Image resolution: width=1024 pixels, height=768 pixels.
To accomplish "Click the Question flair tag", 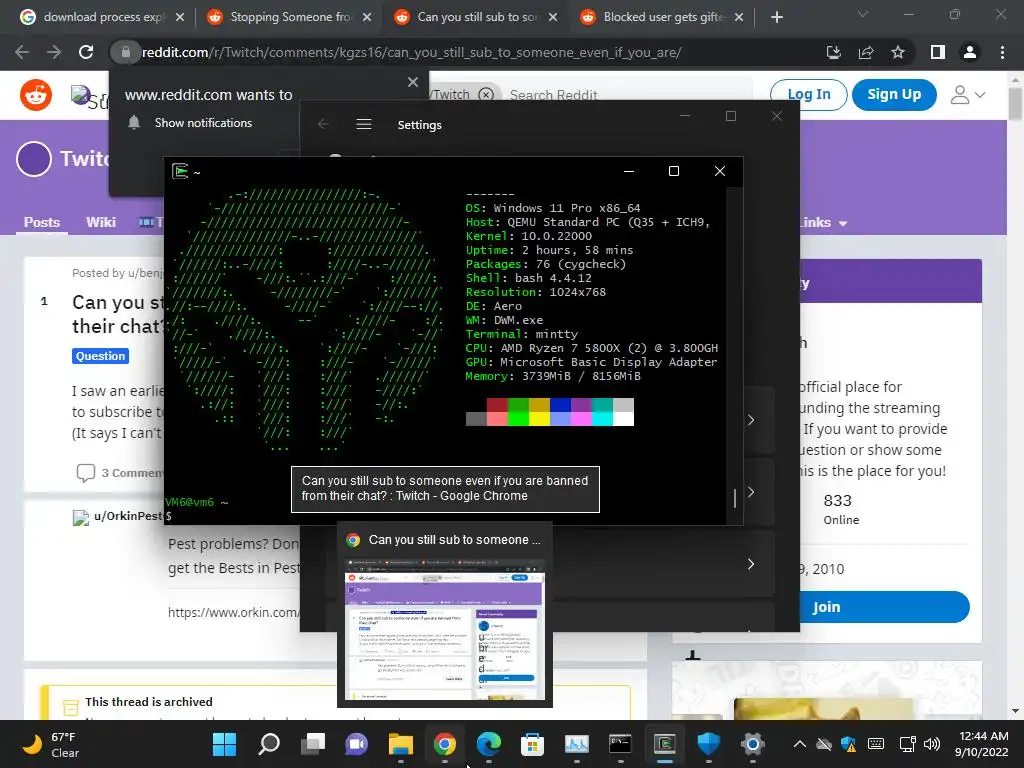I will pos(100,356).
